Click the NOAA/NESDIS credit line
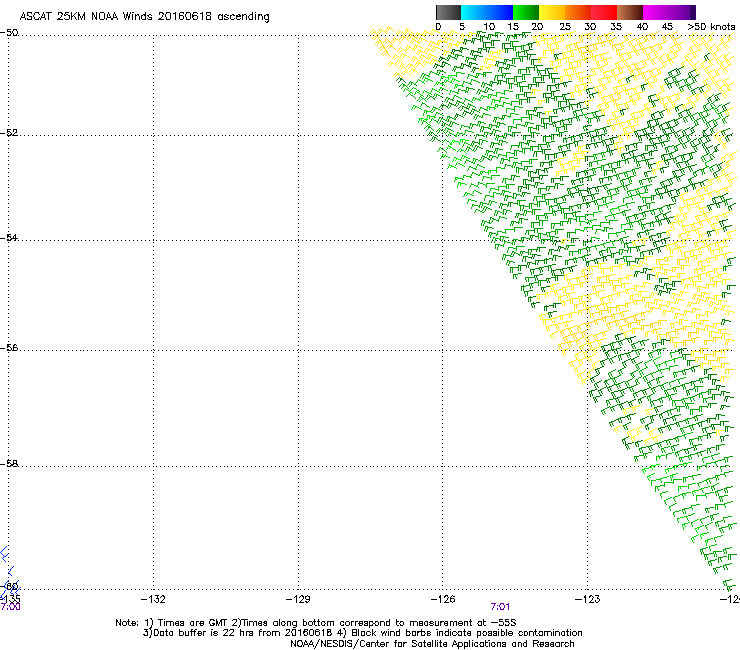The image size is (740, 650). point(432,644)
